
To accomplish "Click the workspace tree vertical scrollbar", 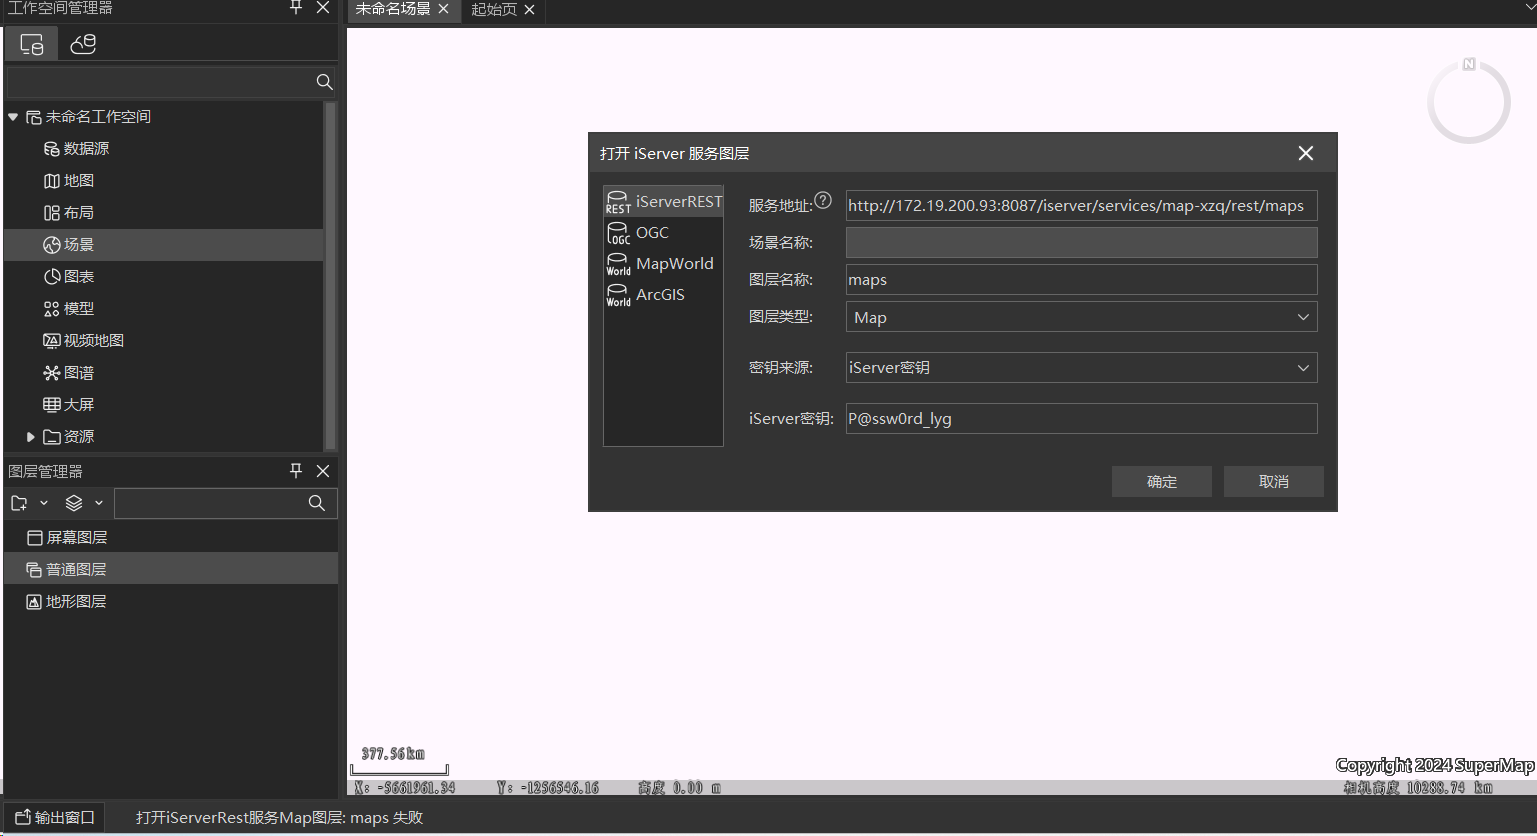I will click(x=330, y=275).
